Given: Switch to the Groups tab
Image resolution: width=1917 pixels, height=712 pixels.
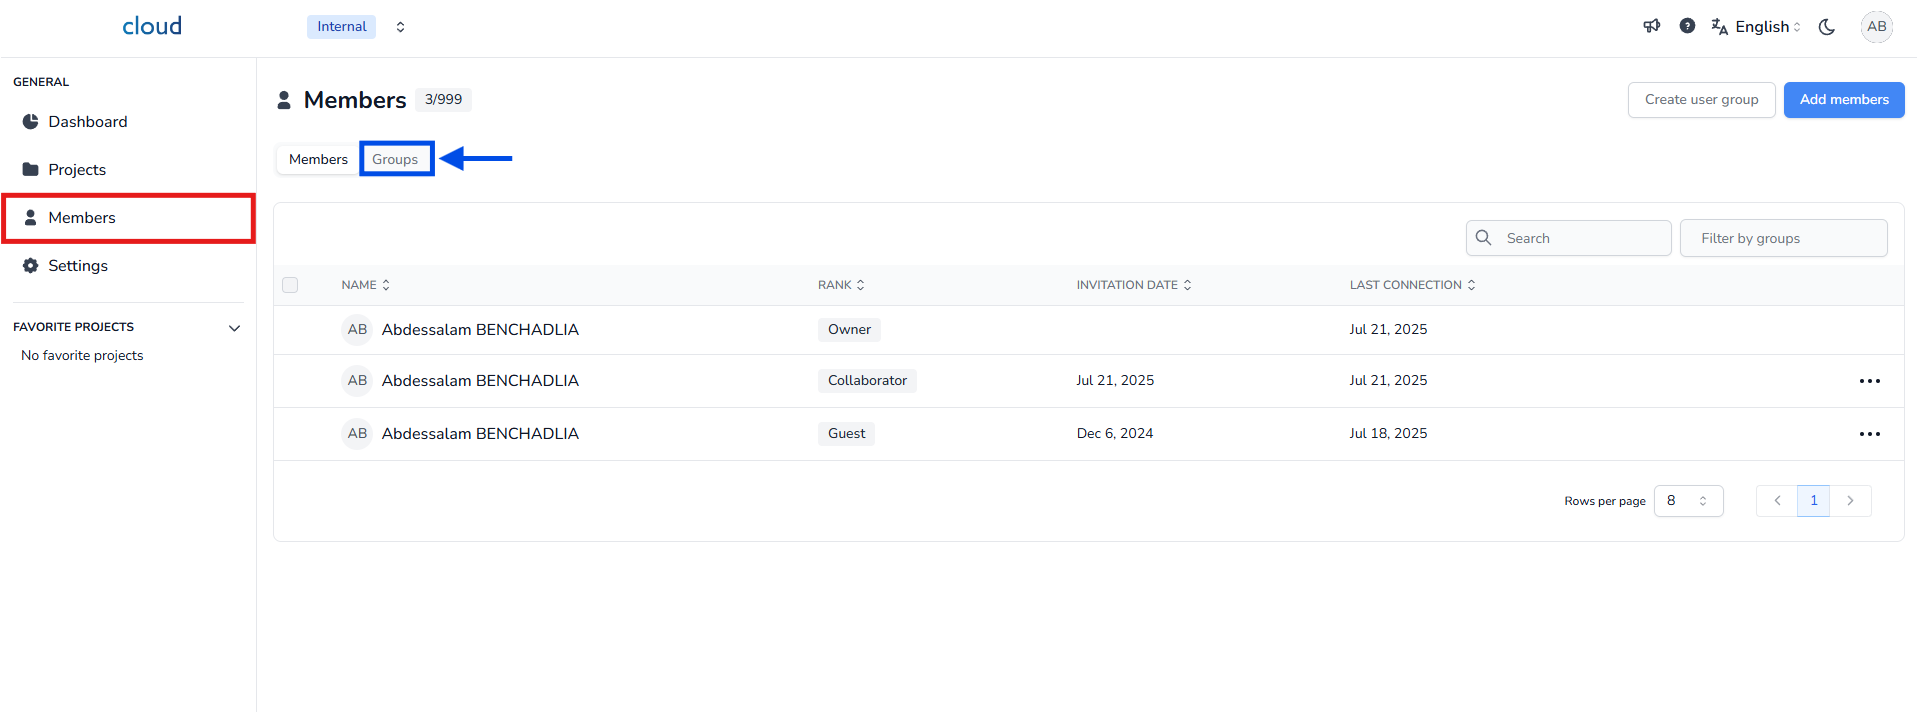Looking at the screenshot, I should coord(396,159).
